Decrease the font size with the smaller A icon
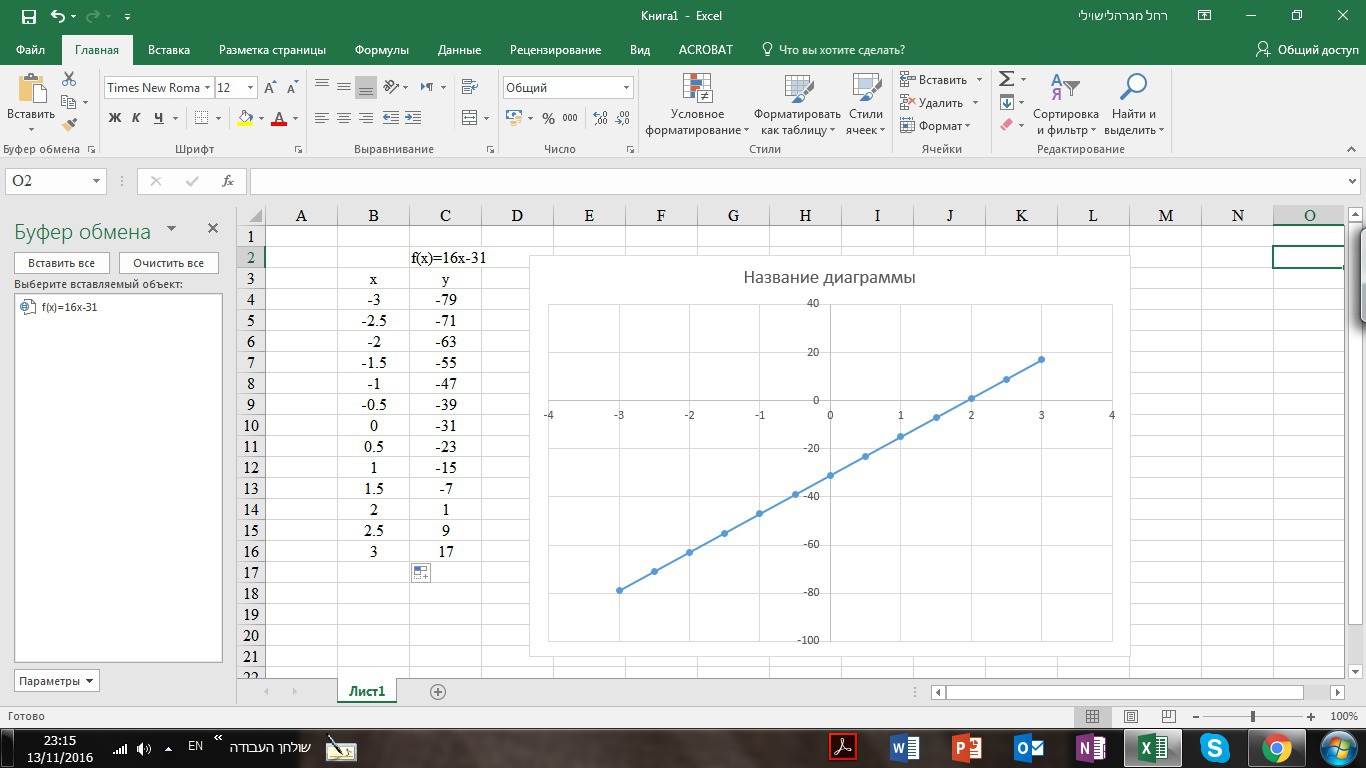Viewport: 1366px width, 768px height. pos(292,88)
